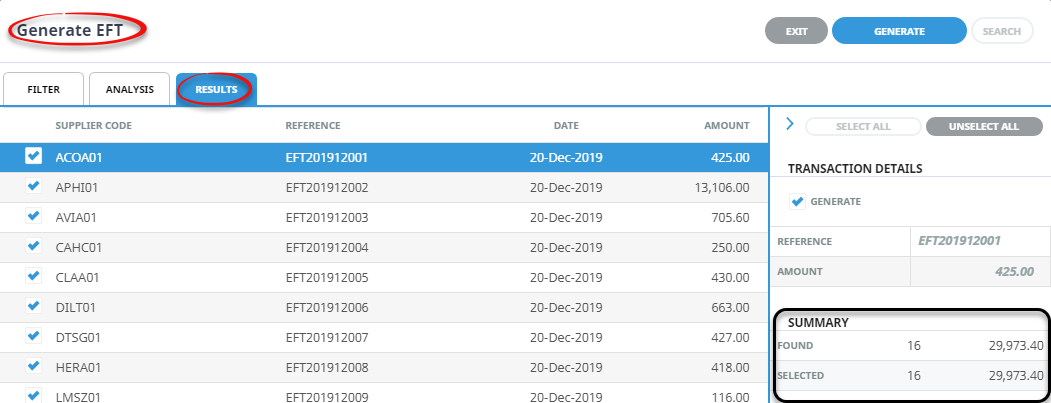Switch to the Filter tab
Image resolution: width=1051 pixels, height=403 pixels.
click(43, 89)
